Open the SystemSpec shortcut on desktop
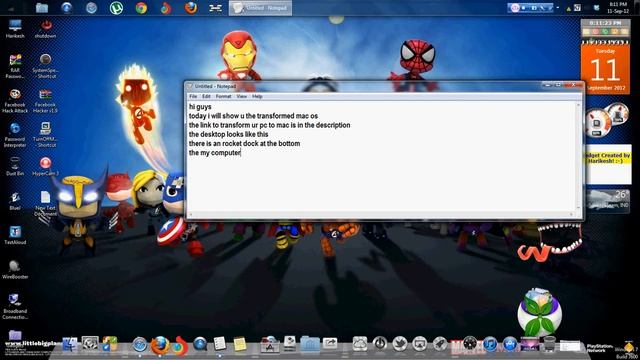640x360 pixels. point(45,66)
